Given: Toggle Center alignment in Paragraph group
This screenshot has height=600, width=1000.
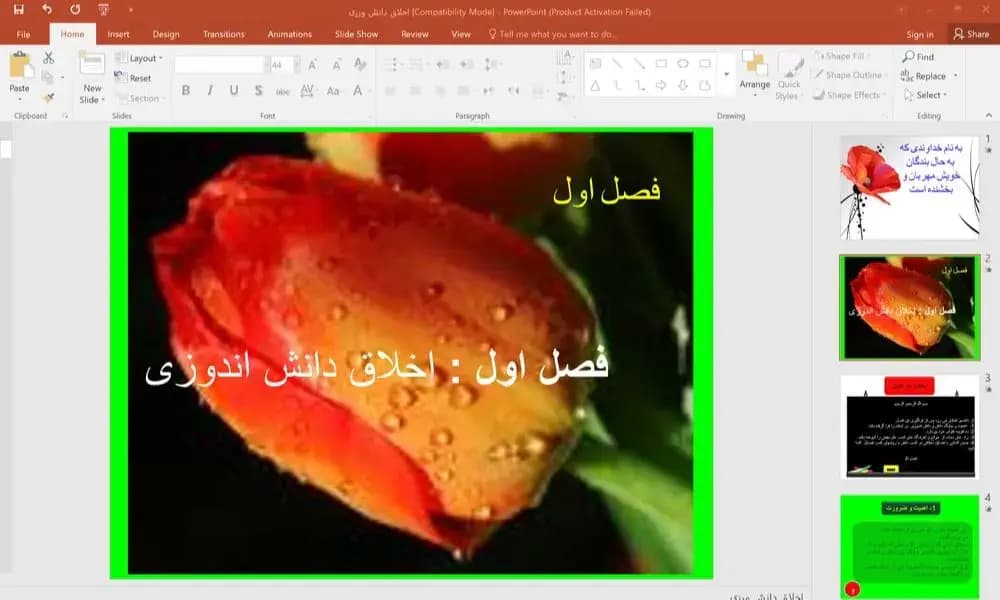Looking at the screenshot, I should [415, 91].
